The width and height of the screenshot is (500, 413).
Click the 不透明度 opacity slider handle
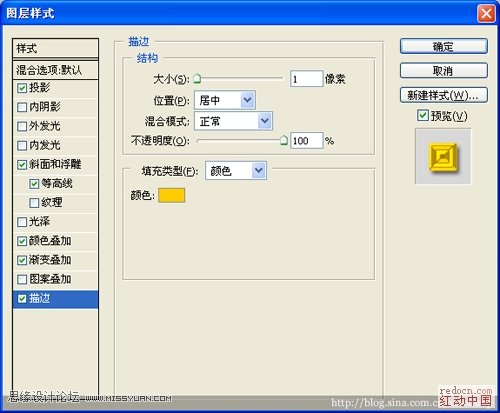click(284, 140)
